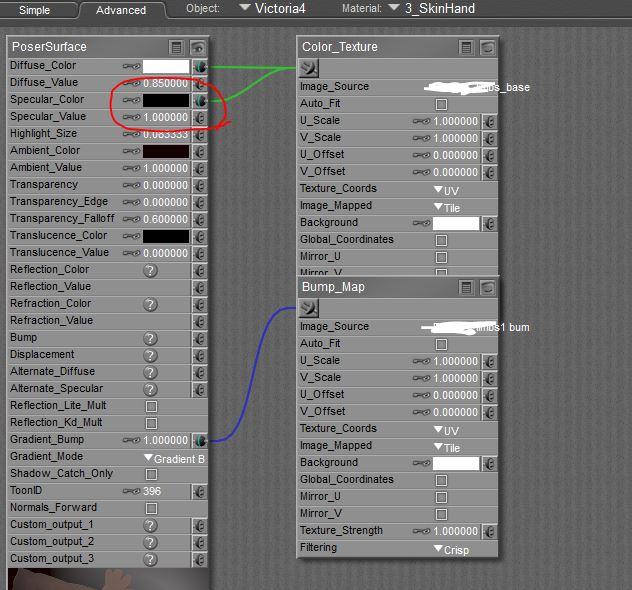This screenshot has height=590, width=632.
Task: Toggle Color_Texture node preview eye button
Action: point(488,48)
